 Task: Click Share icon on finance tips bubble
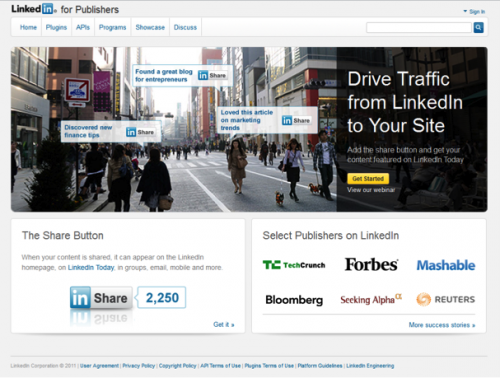click(140, 132)
